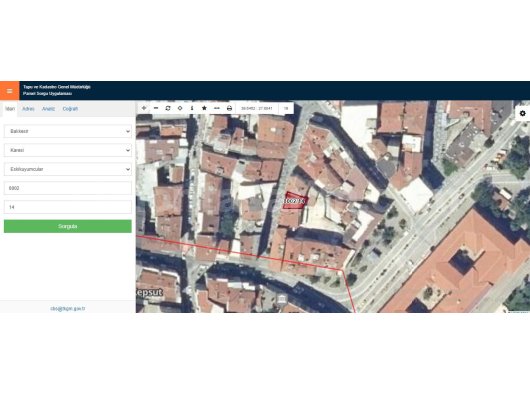Click the block number 6902 input field

click(x=68, y=188)
